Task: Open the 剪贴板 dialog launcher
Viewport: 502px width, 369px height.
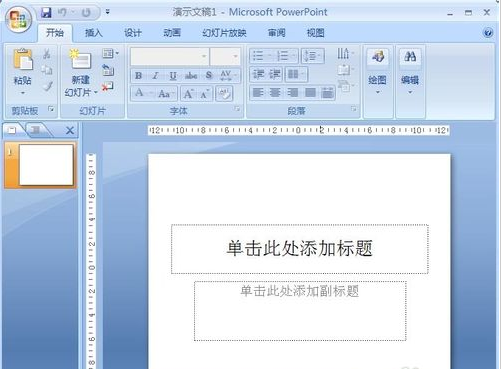Action: [x=51, y=109]
